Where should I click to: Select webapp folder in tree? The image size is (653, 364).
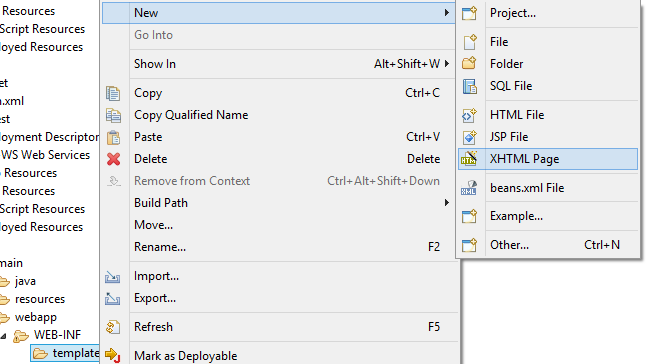36,317
